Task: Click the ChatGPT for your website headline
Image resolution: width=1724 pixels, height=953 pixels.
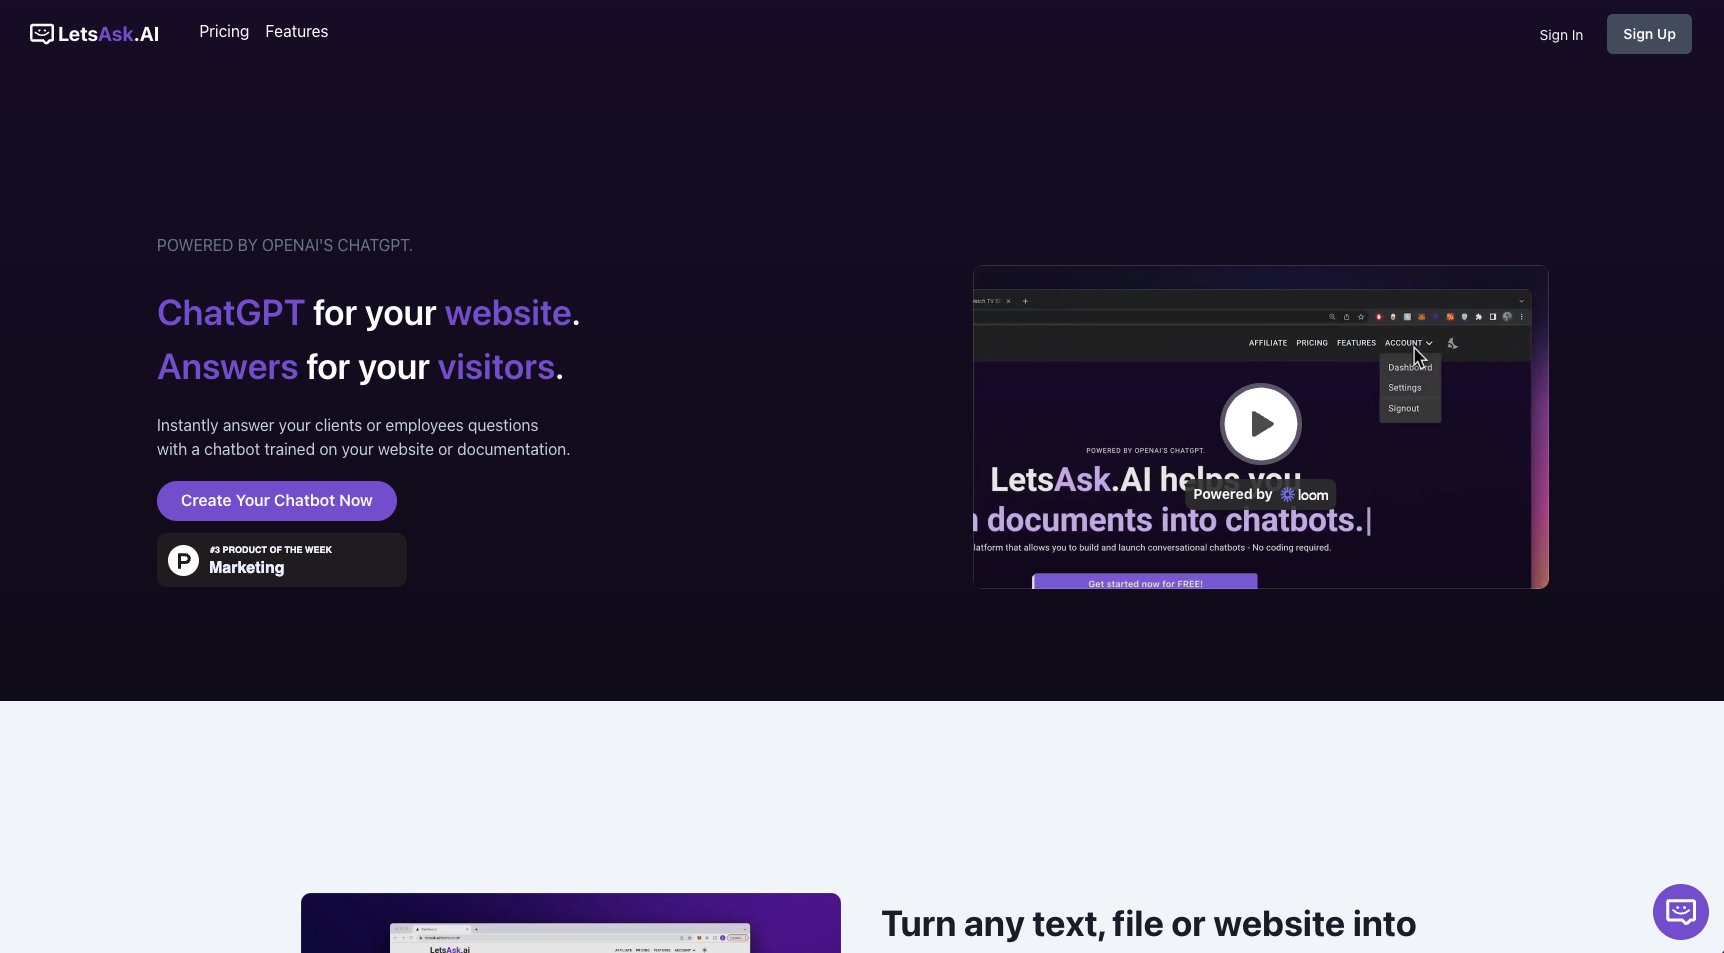Action: [x=368, y=313]
